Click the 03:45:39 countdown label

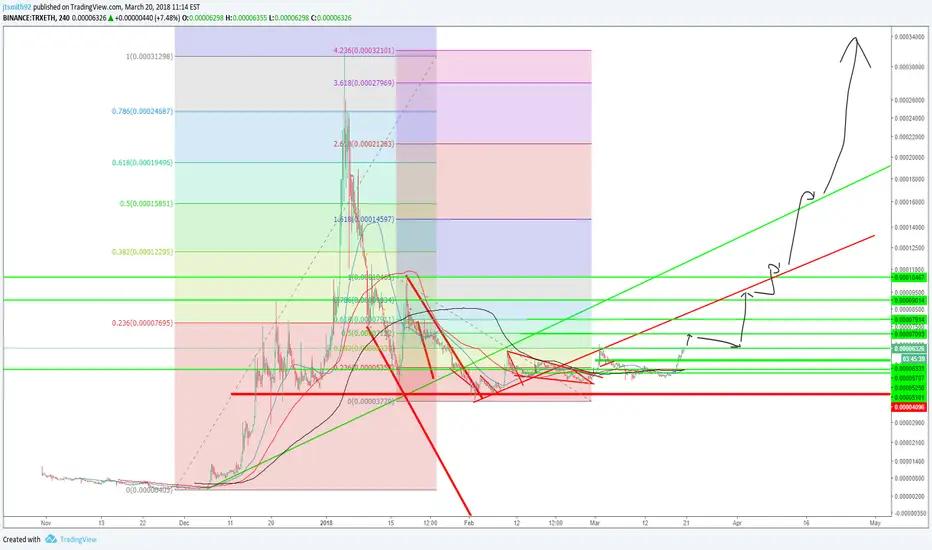point(913,359)
